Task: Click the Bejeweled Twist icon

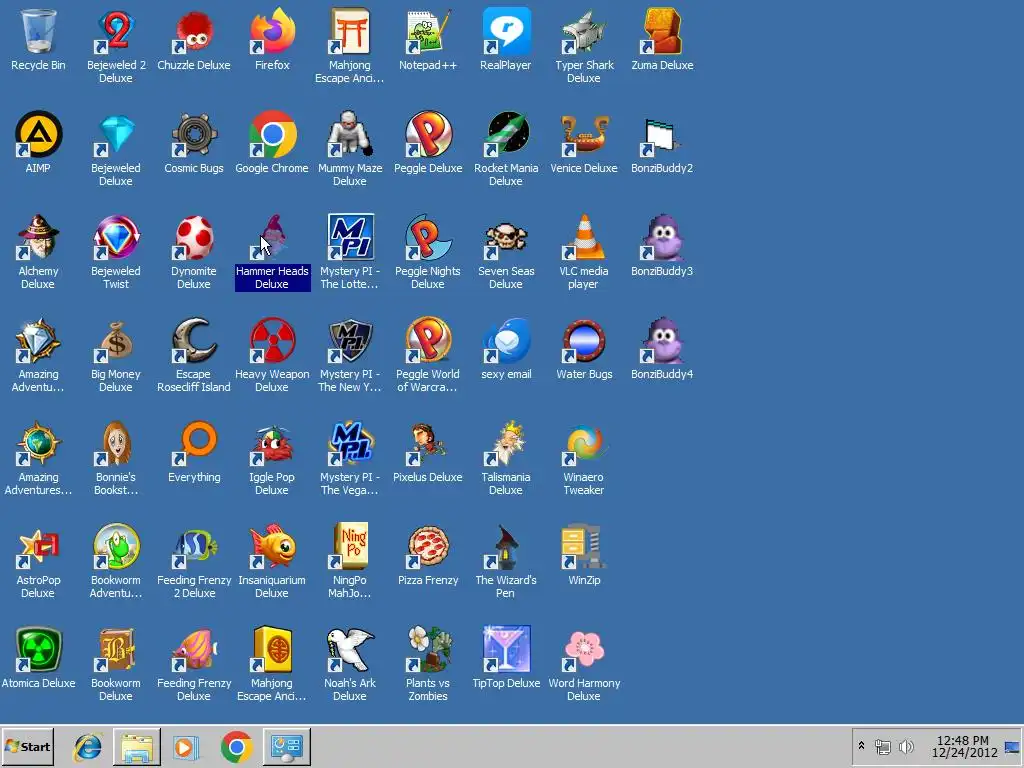Action: coord(116,236)
